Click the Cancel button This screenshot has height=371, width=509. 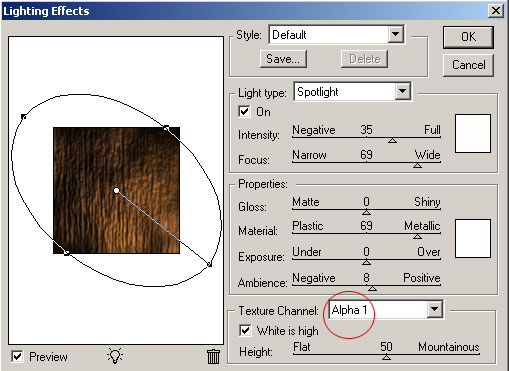[x=468, y=65]
